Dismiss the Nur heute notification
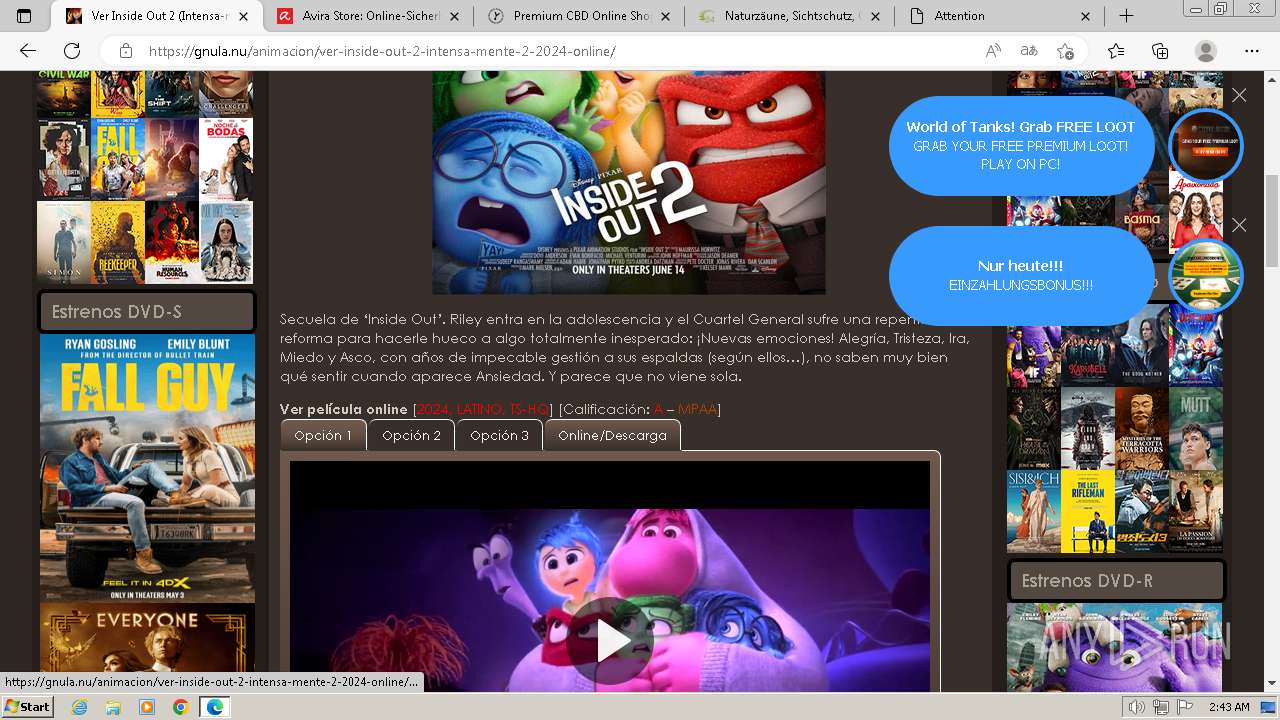The height and width of the screenshot is (720, 1280). (1239, 225)
